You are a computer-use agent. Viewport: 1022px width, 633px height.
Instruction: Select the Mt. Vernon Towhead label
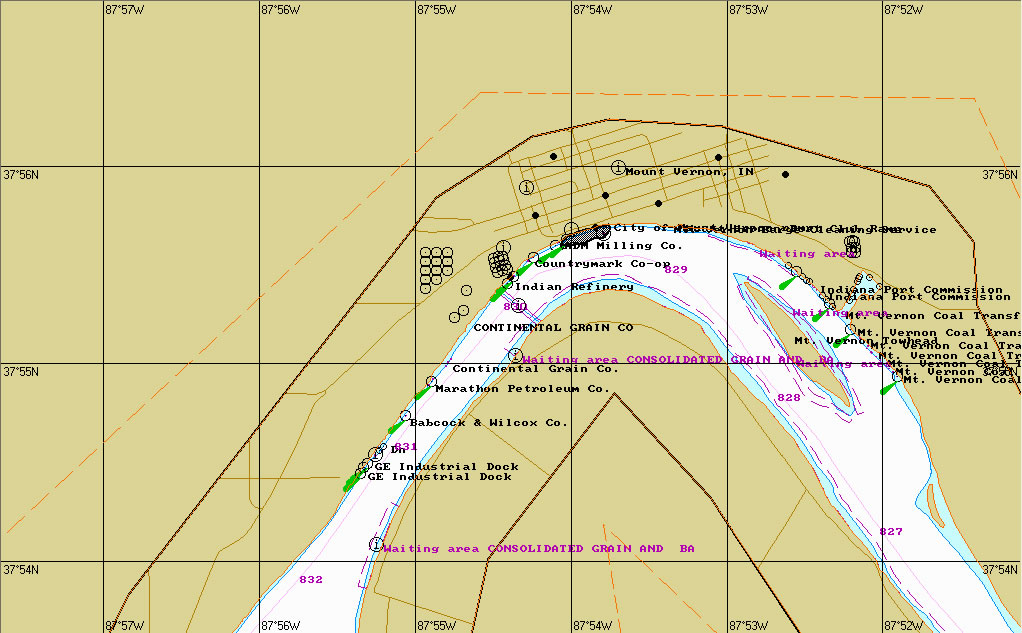(x=866, y=341)
